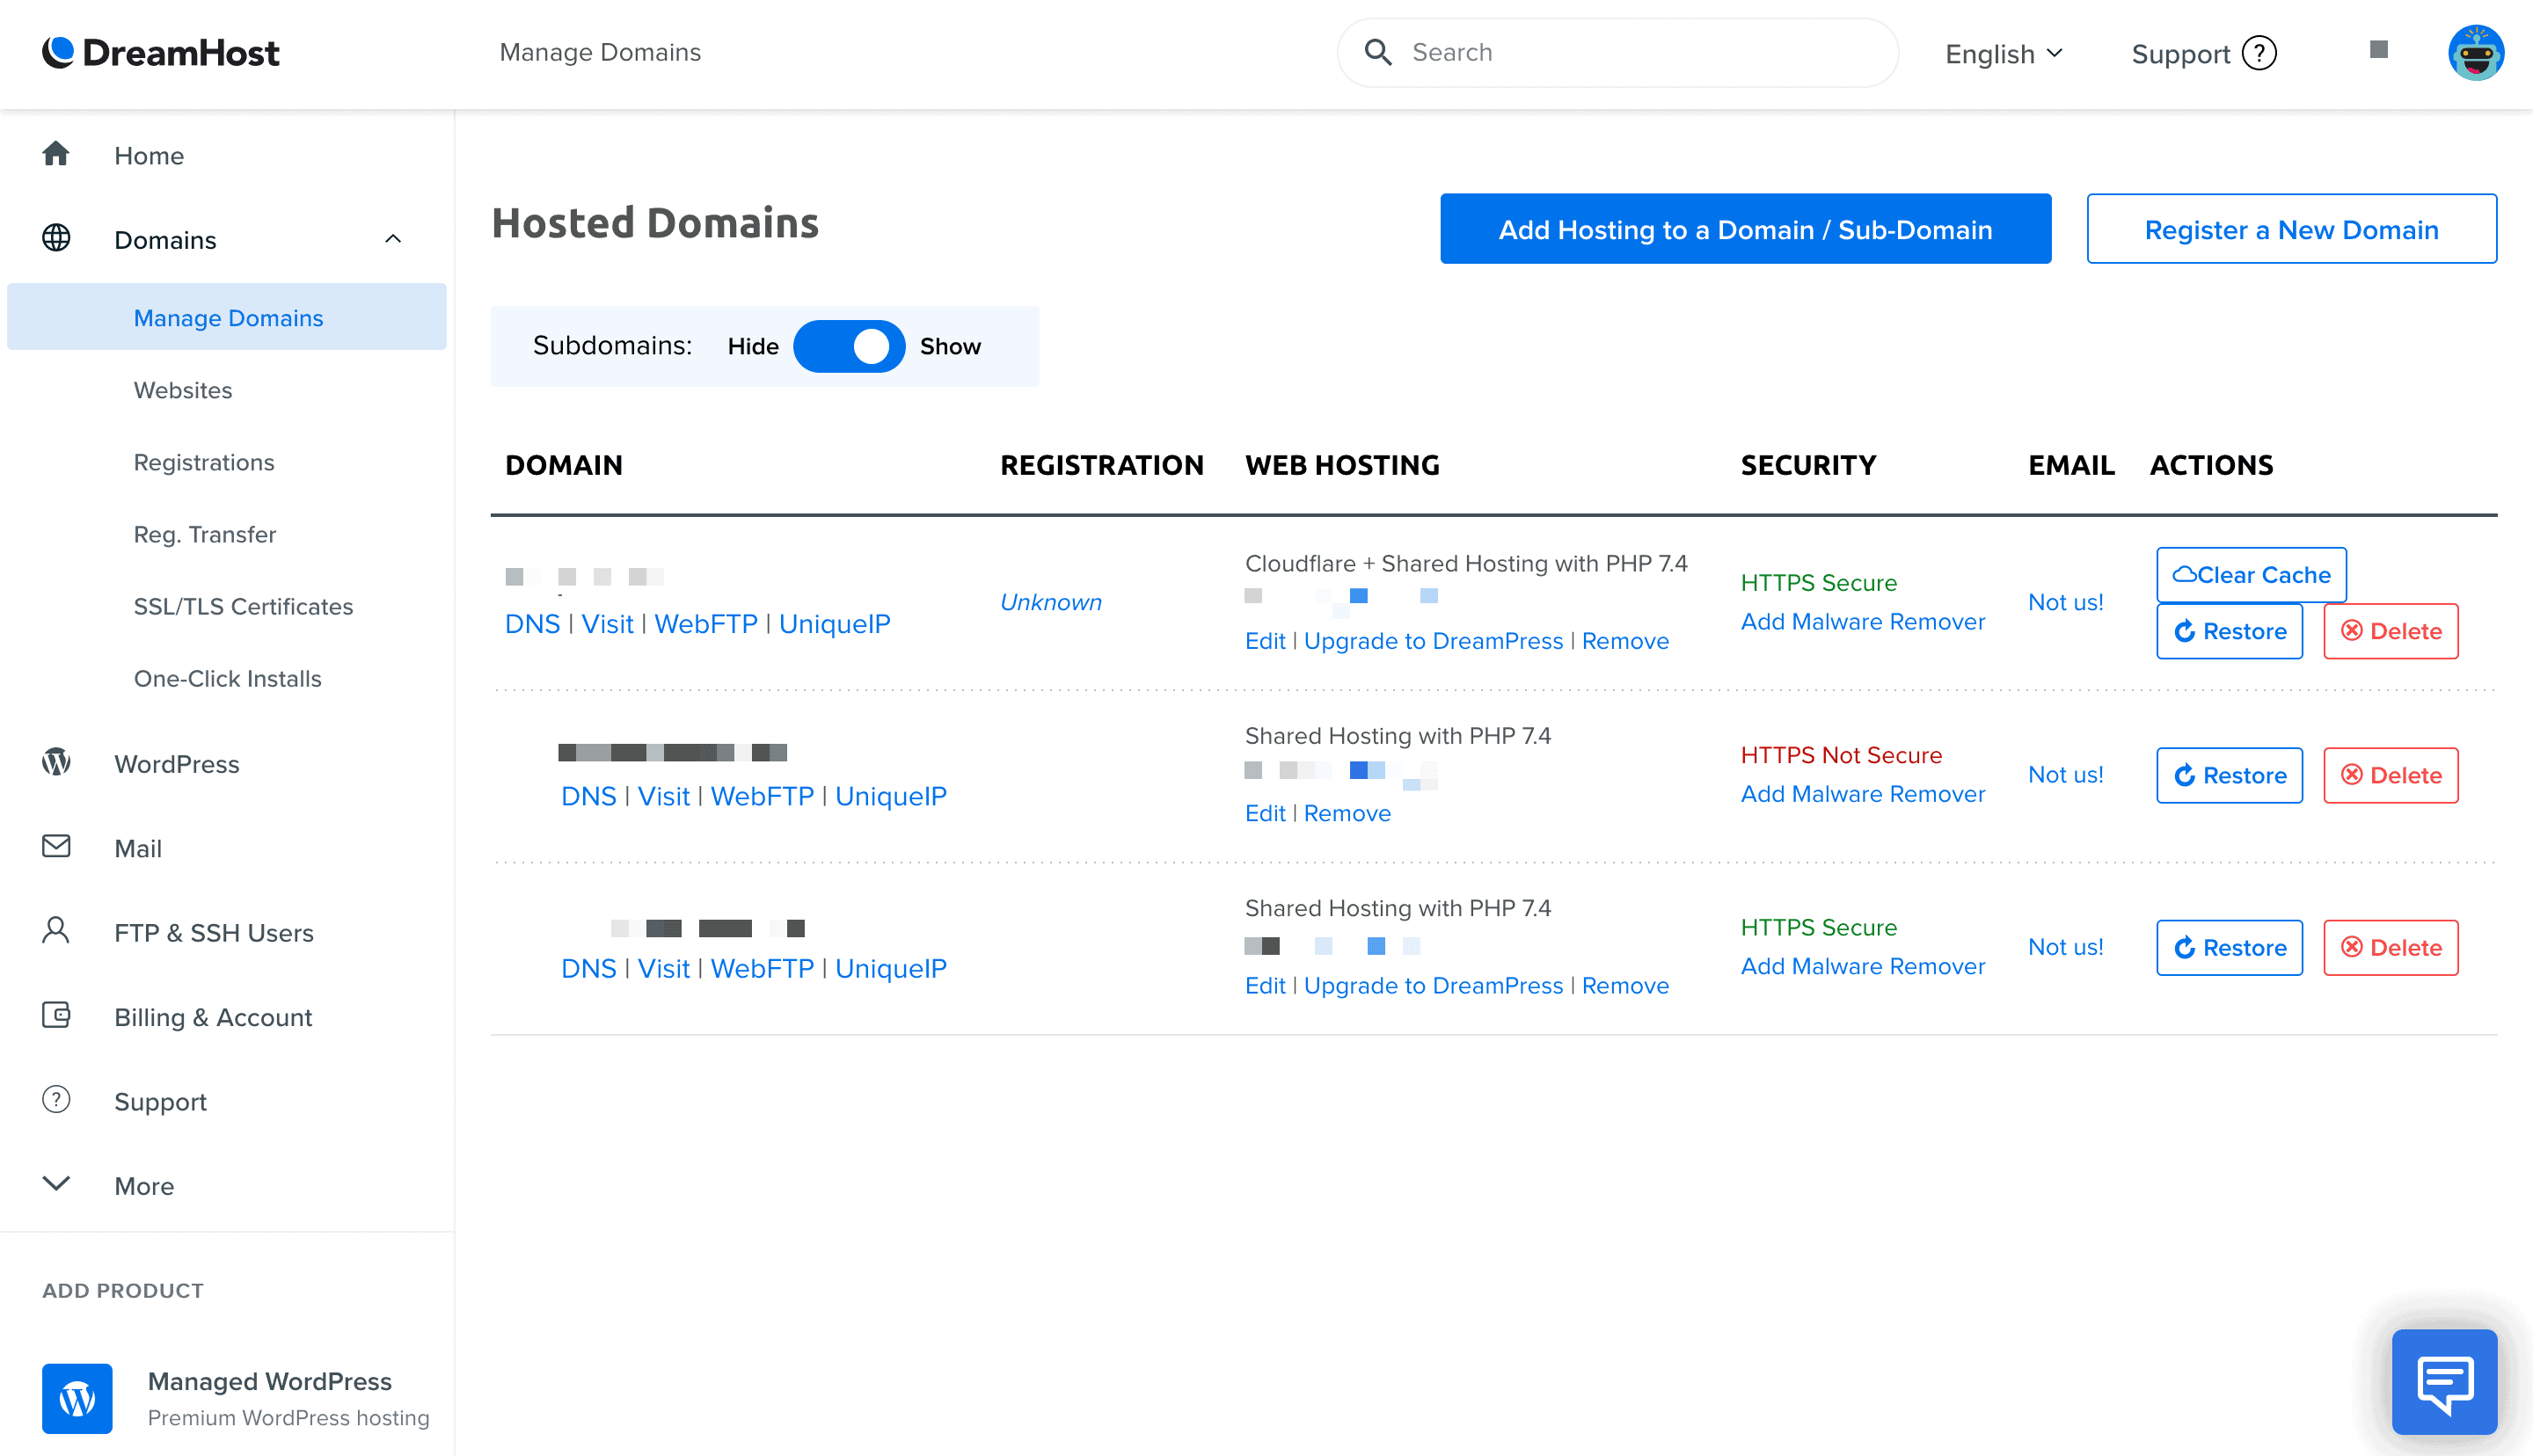
Task: Click Edit link in the Cloudflare hosting row
Action: tap(1265, 641)
